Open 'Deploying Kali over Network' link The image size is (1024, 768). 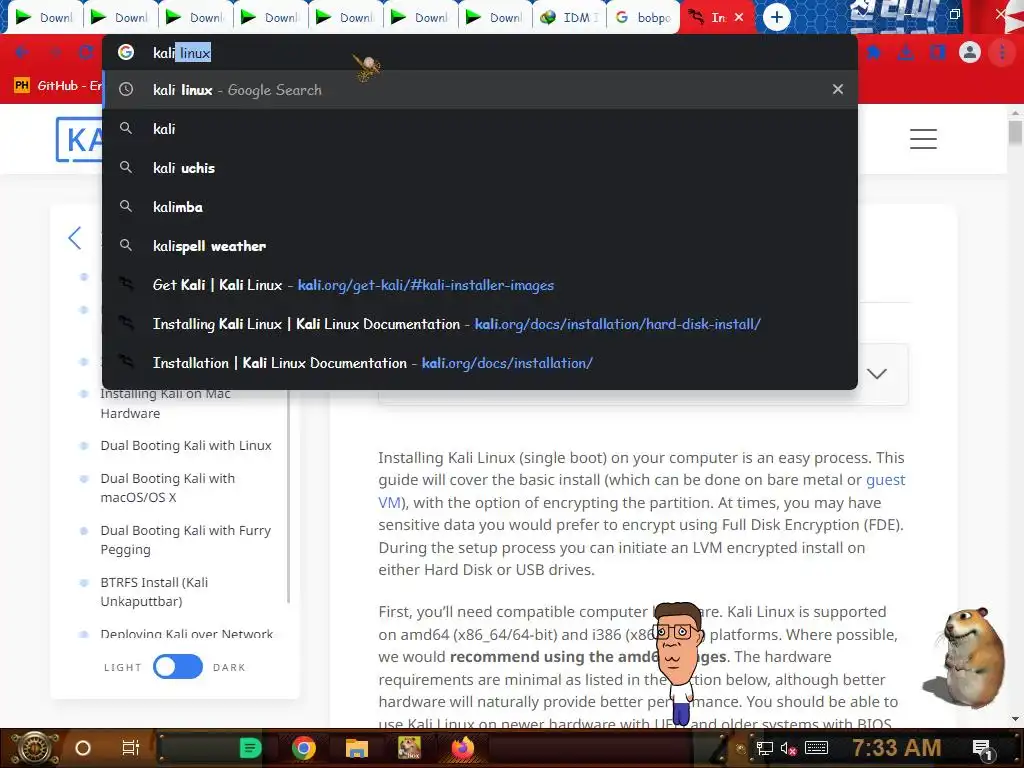coord(187,633)
